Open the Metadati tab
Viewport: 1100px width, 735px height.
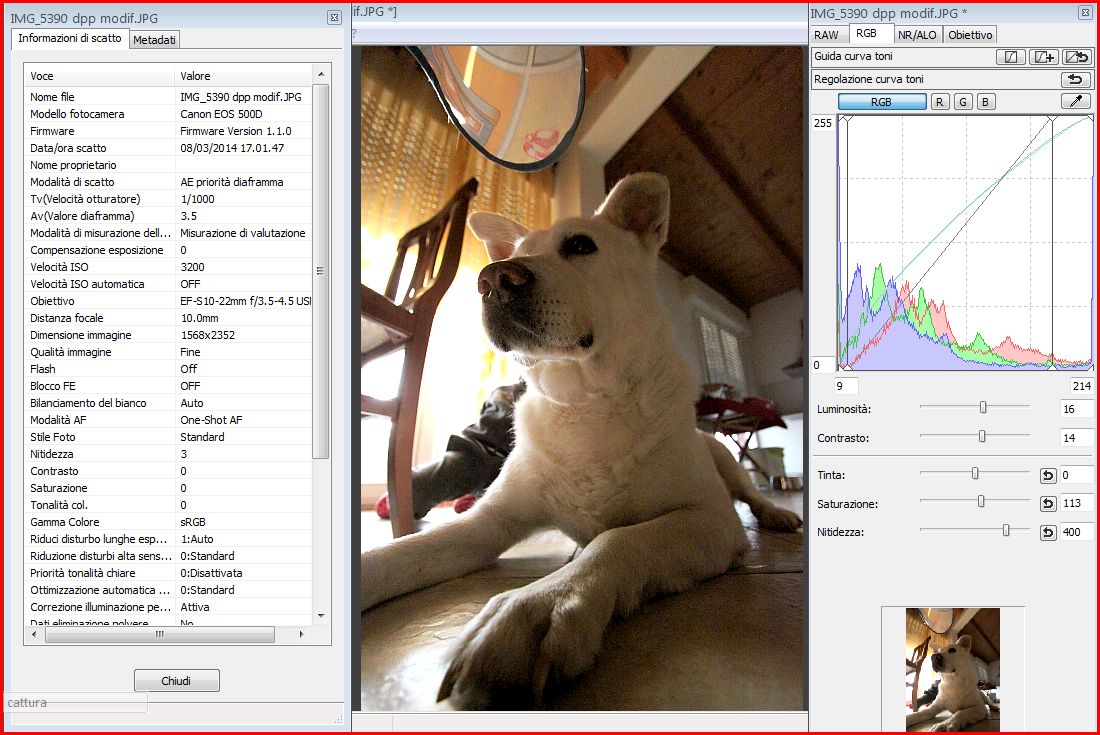point(154,40)
